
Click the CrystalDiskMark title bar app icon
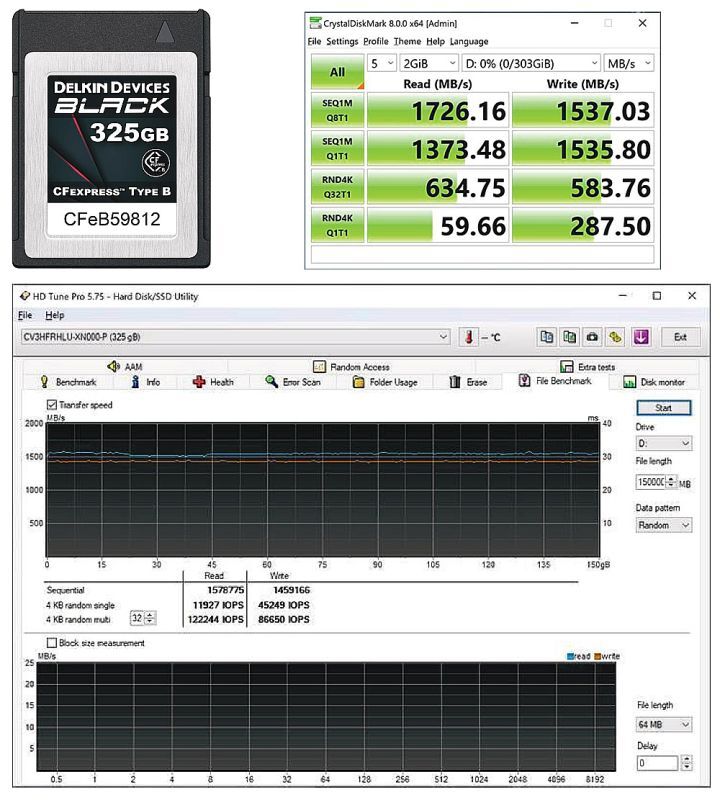(x=315, y=23)
